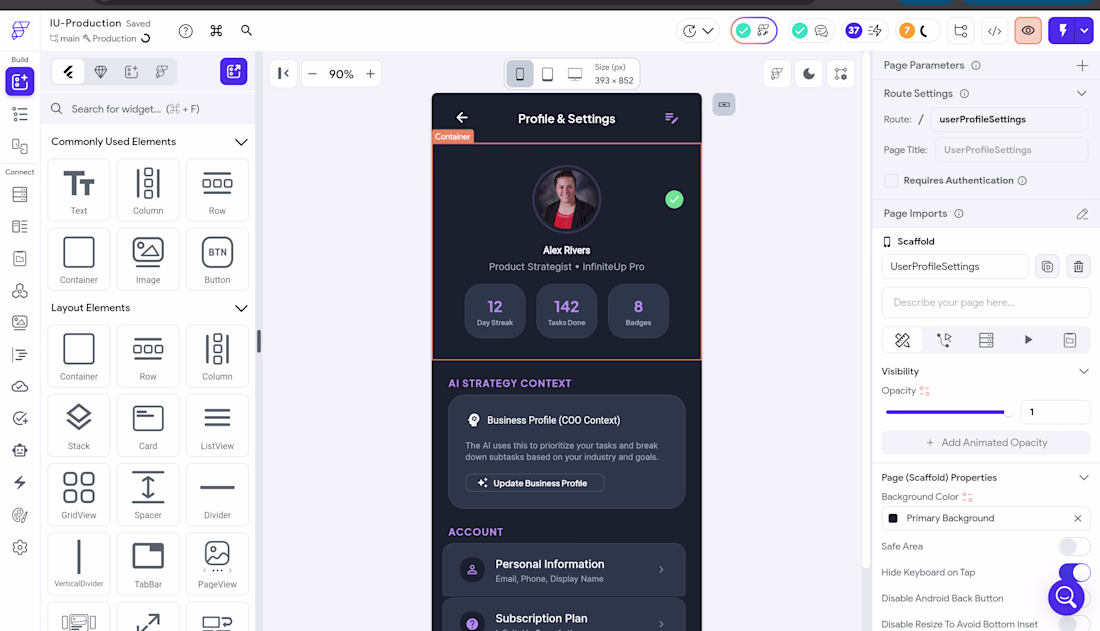The height and width of the screenshot is (631, 1100).
Task: Add Text widget from palette
Action: coord(79,190)
